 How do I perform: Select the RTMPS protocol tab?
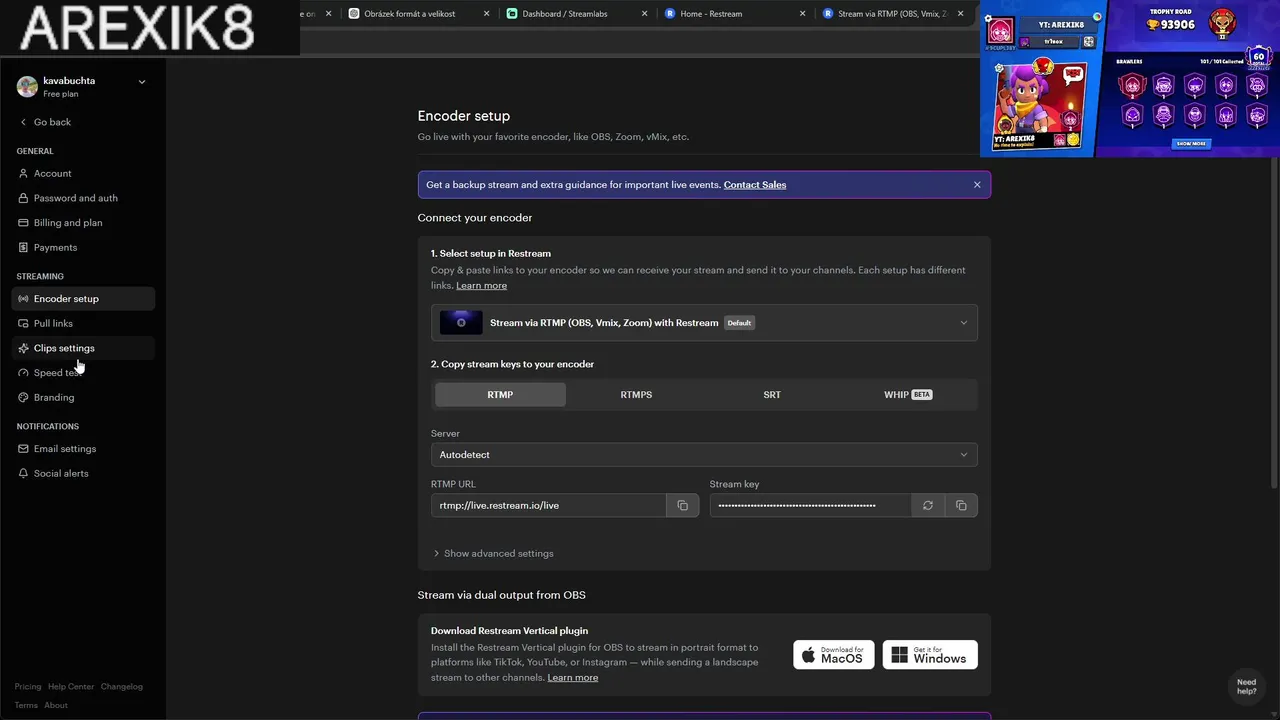coord(636,395)
